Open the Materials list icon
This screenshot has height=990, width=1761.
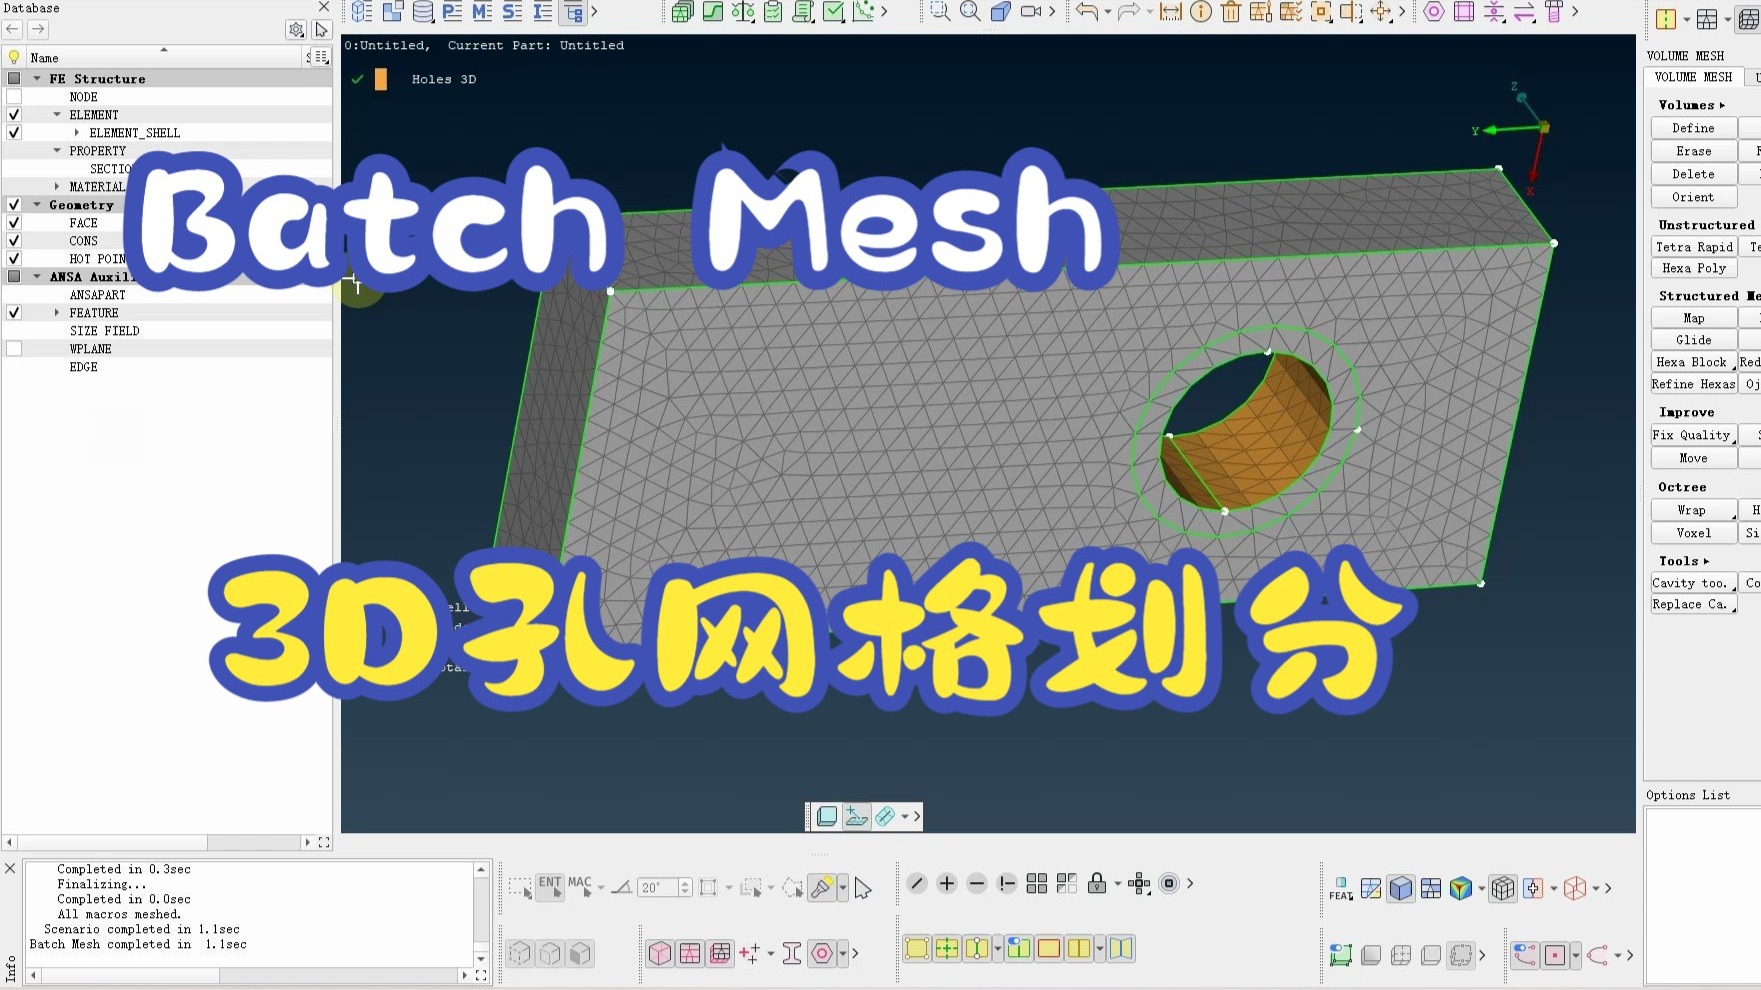482,12
